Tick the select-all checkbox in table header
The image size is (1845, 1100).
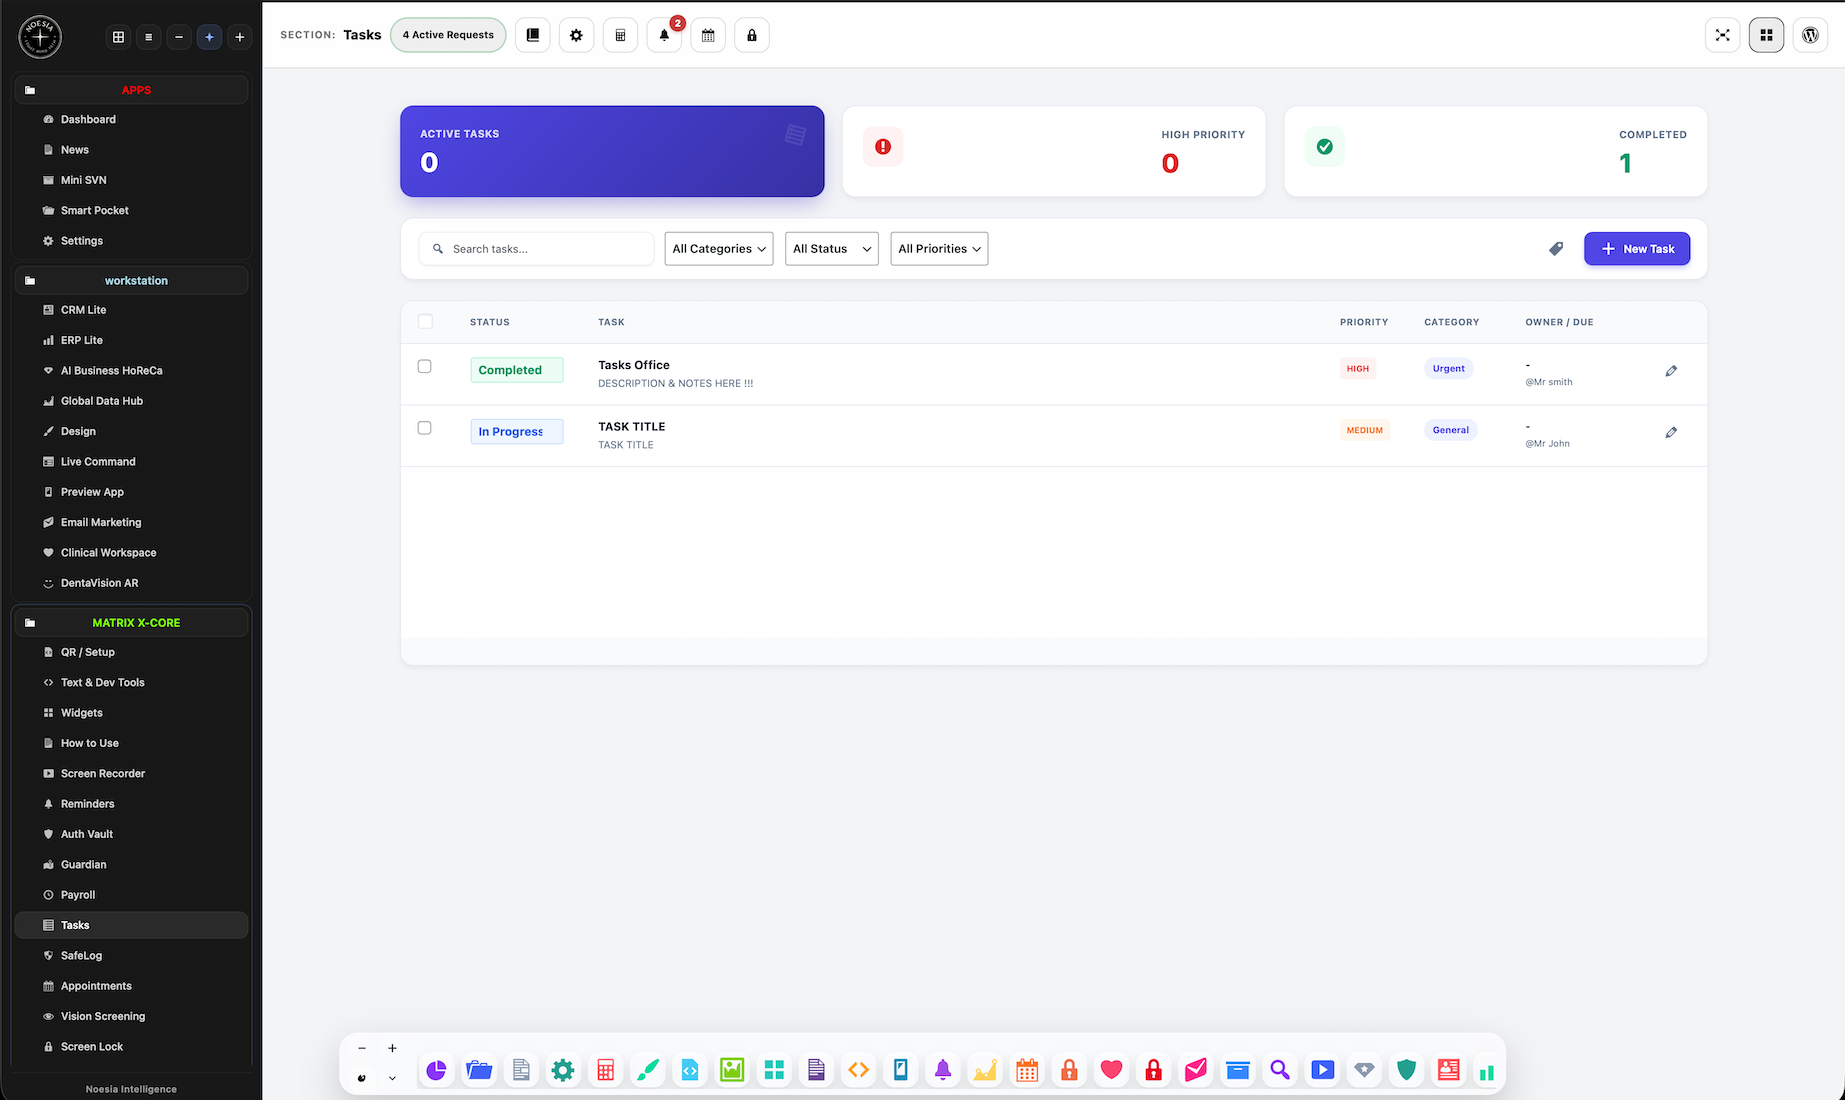click(425, 321)
